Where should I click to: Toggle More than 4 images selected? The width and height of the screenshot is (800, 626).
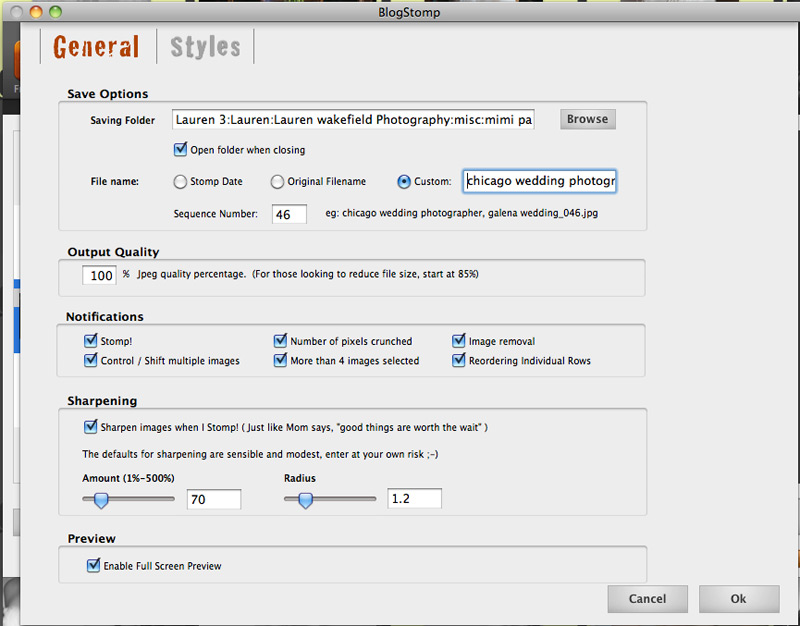[x=280, y=360]
